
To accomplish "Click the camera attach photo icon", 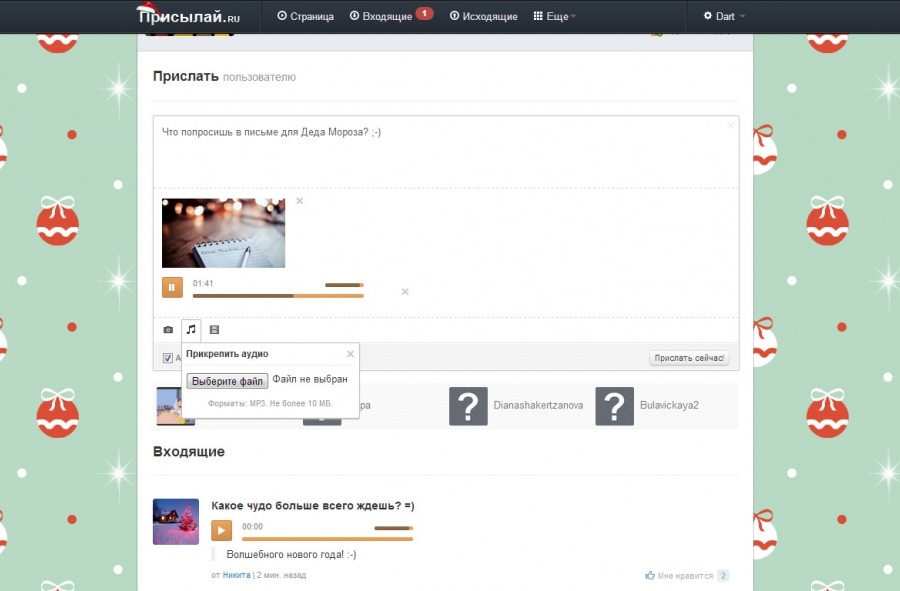I will [x=168, y=329].
